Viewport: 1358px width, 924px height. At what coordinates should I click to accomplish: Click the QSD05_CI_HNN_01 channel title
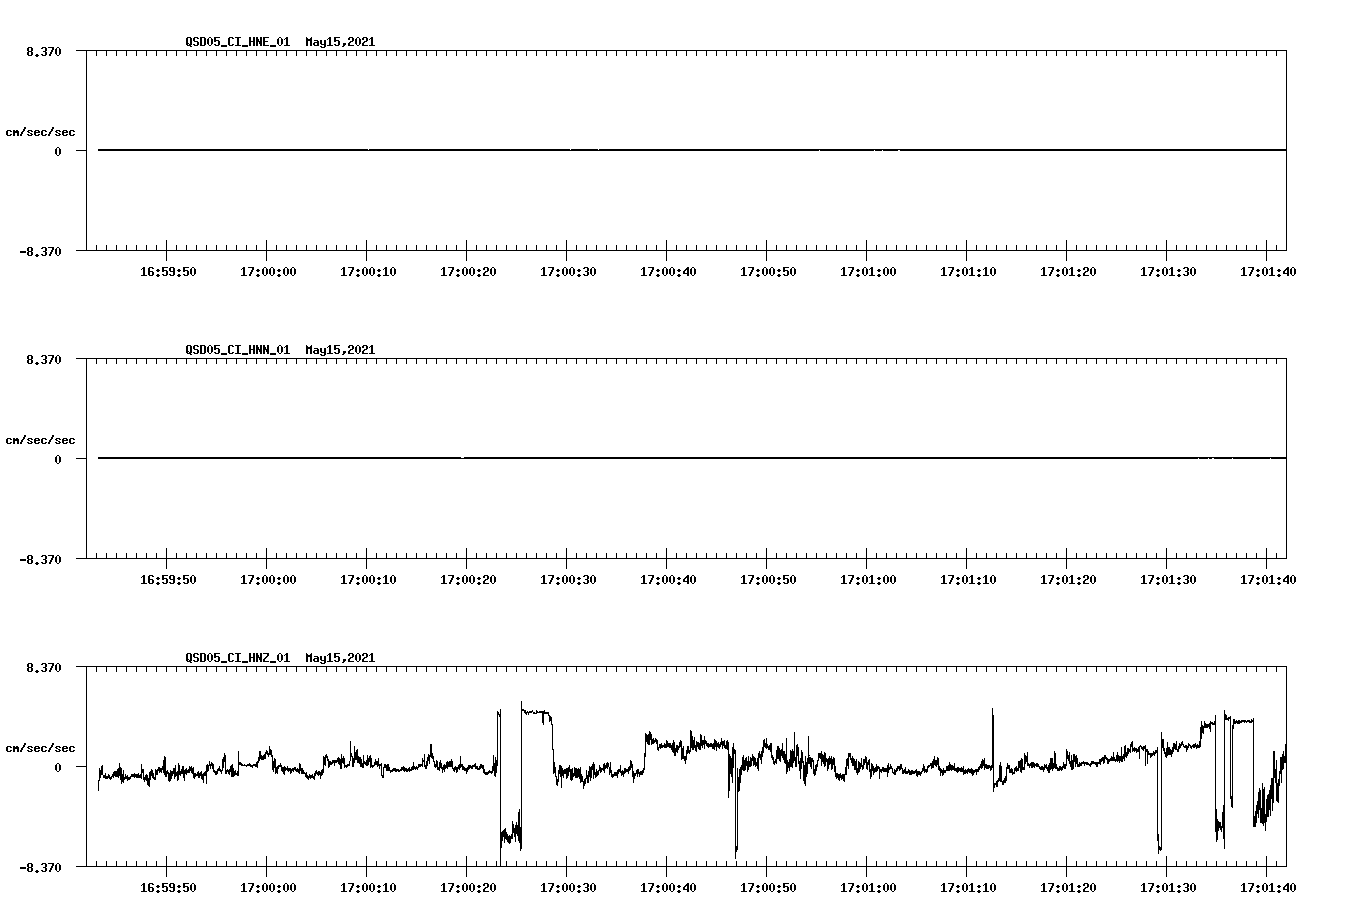point(232,350)
